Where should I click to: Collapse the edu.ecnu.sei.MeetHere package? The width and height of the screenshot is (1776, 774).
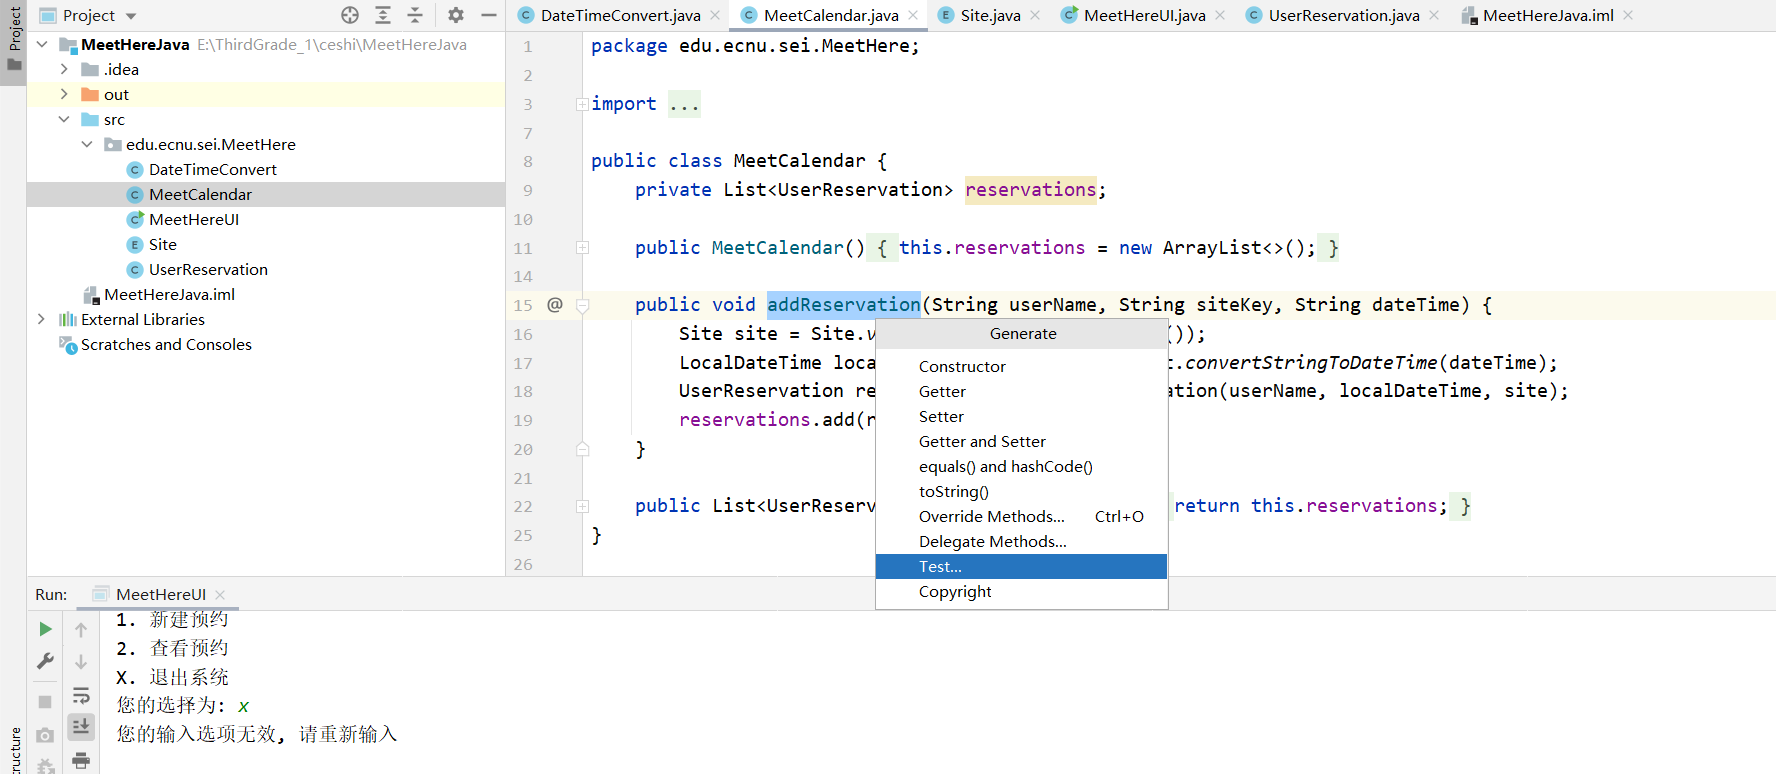pos(87,144)
